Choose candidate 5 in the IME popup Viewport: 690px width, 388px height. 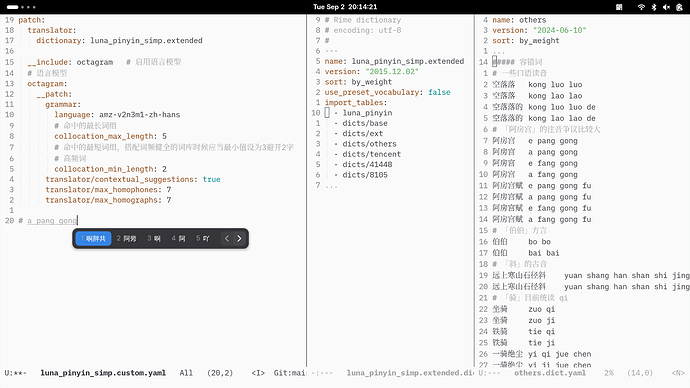pos(203,238)
